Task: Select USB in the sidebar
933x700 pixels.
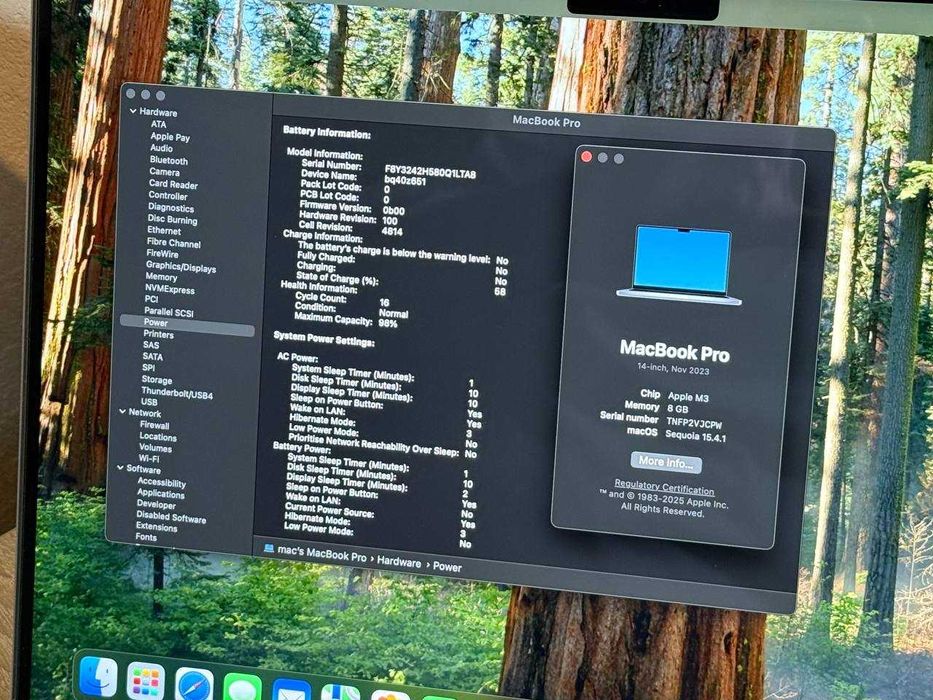Action: (149, 402)
